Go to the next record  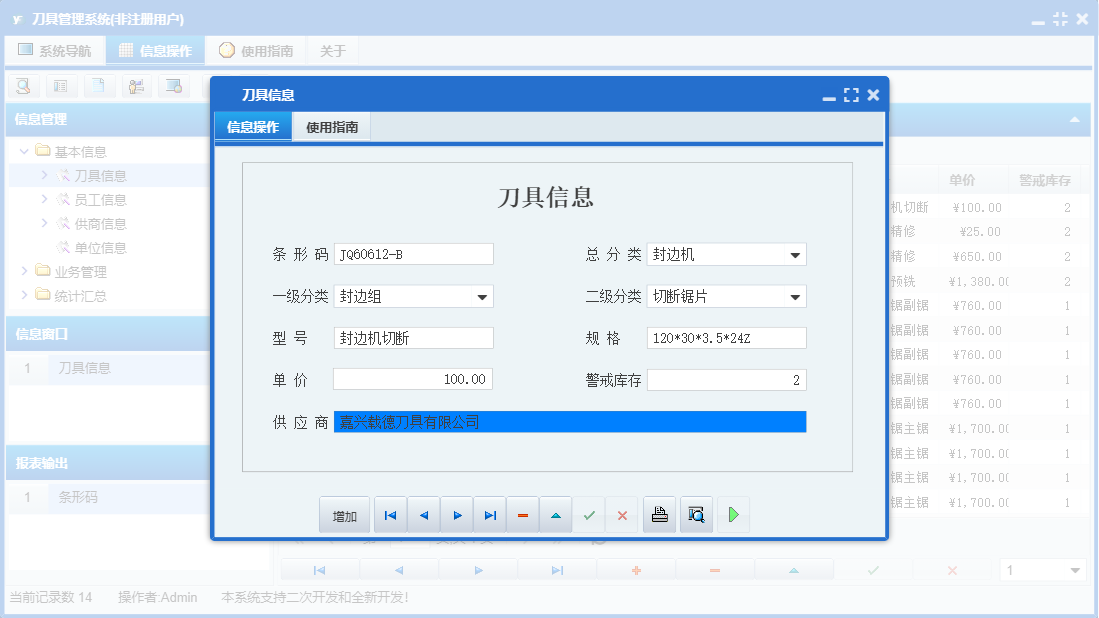coord(456,514)
